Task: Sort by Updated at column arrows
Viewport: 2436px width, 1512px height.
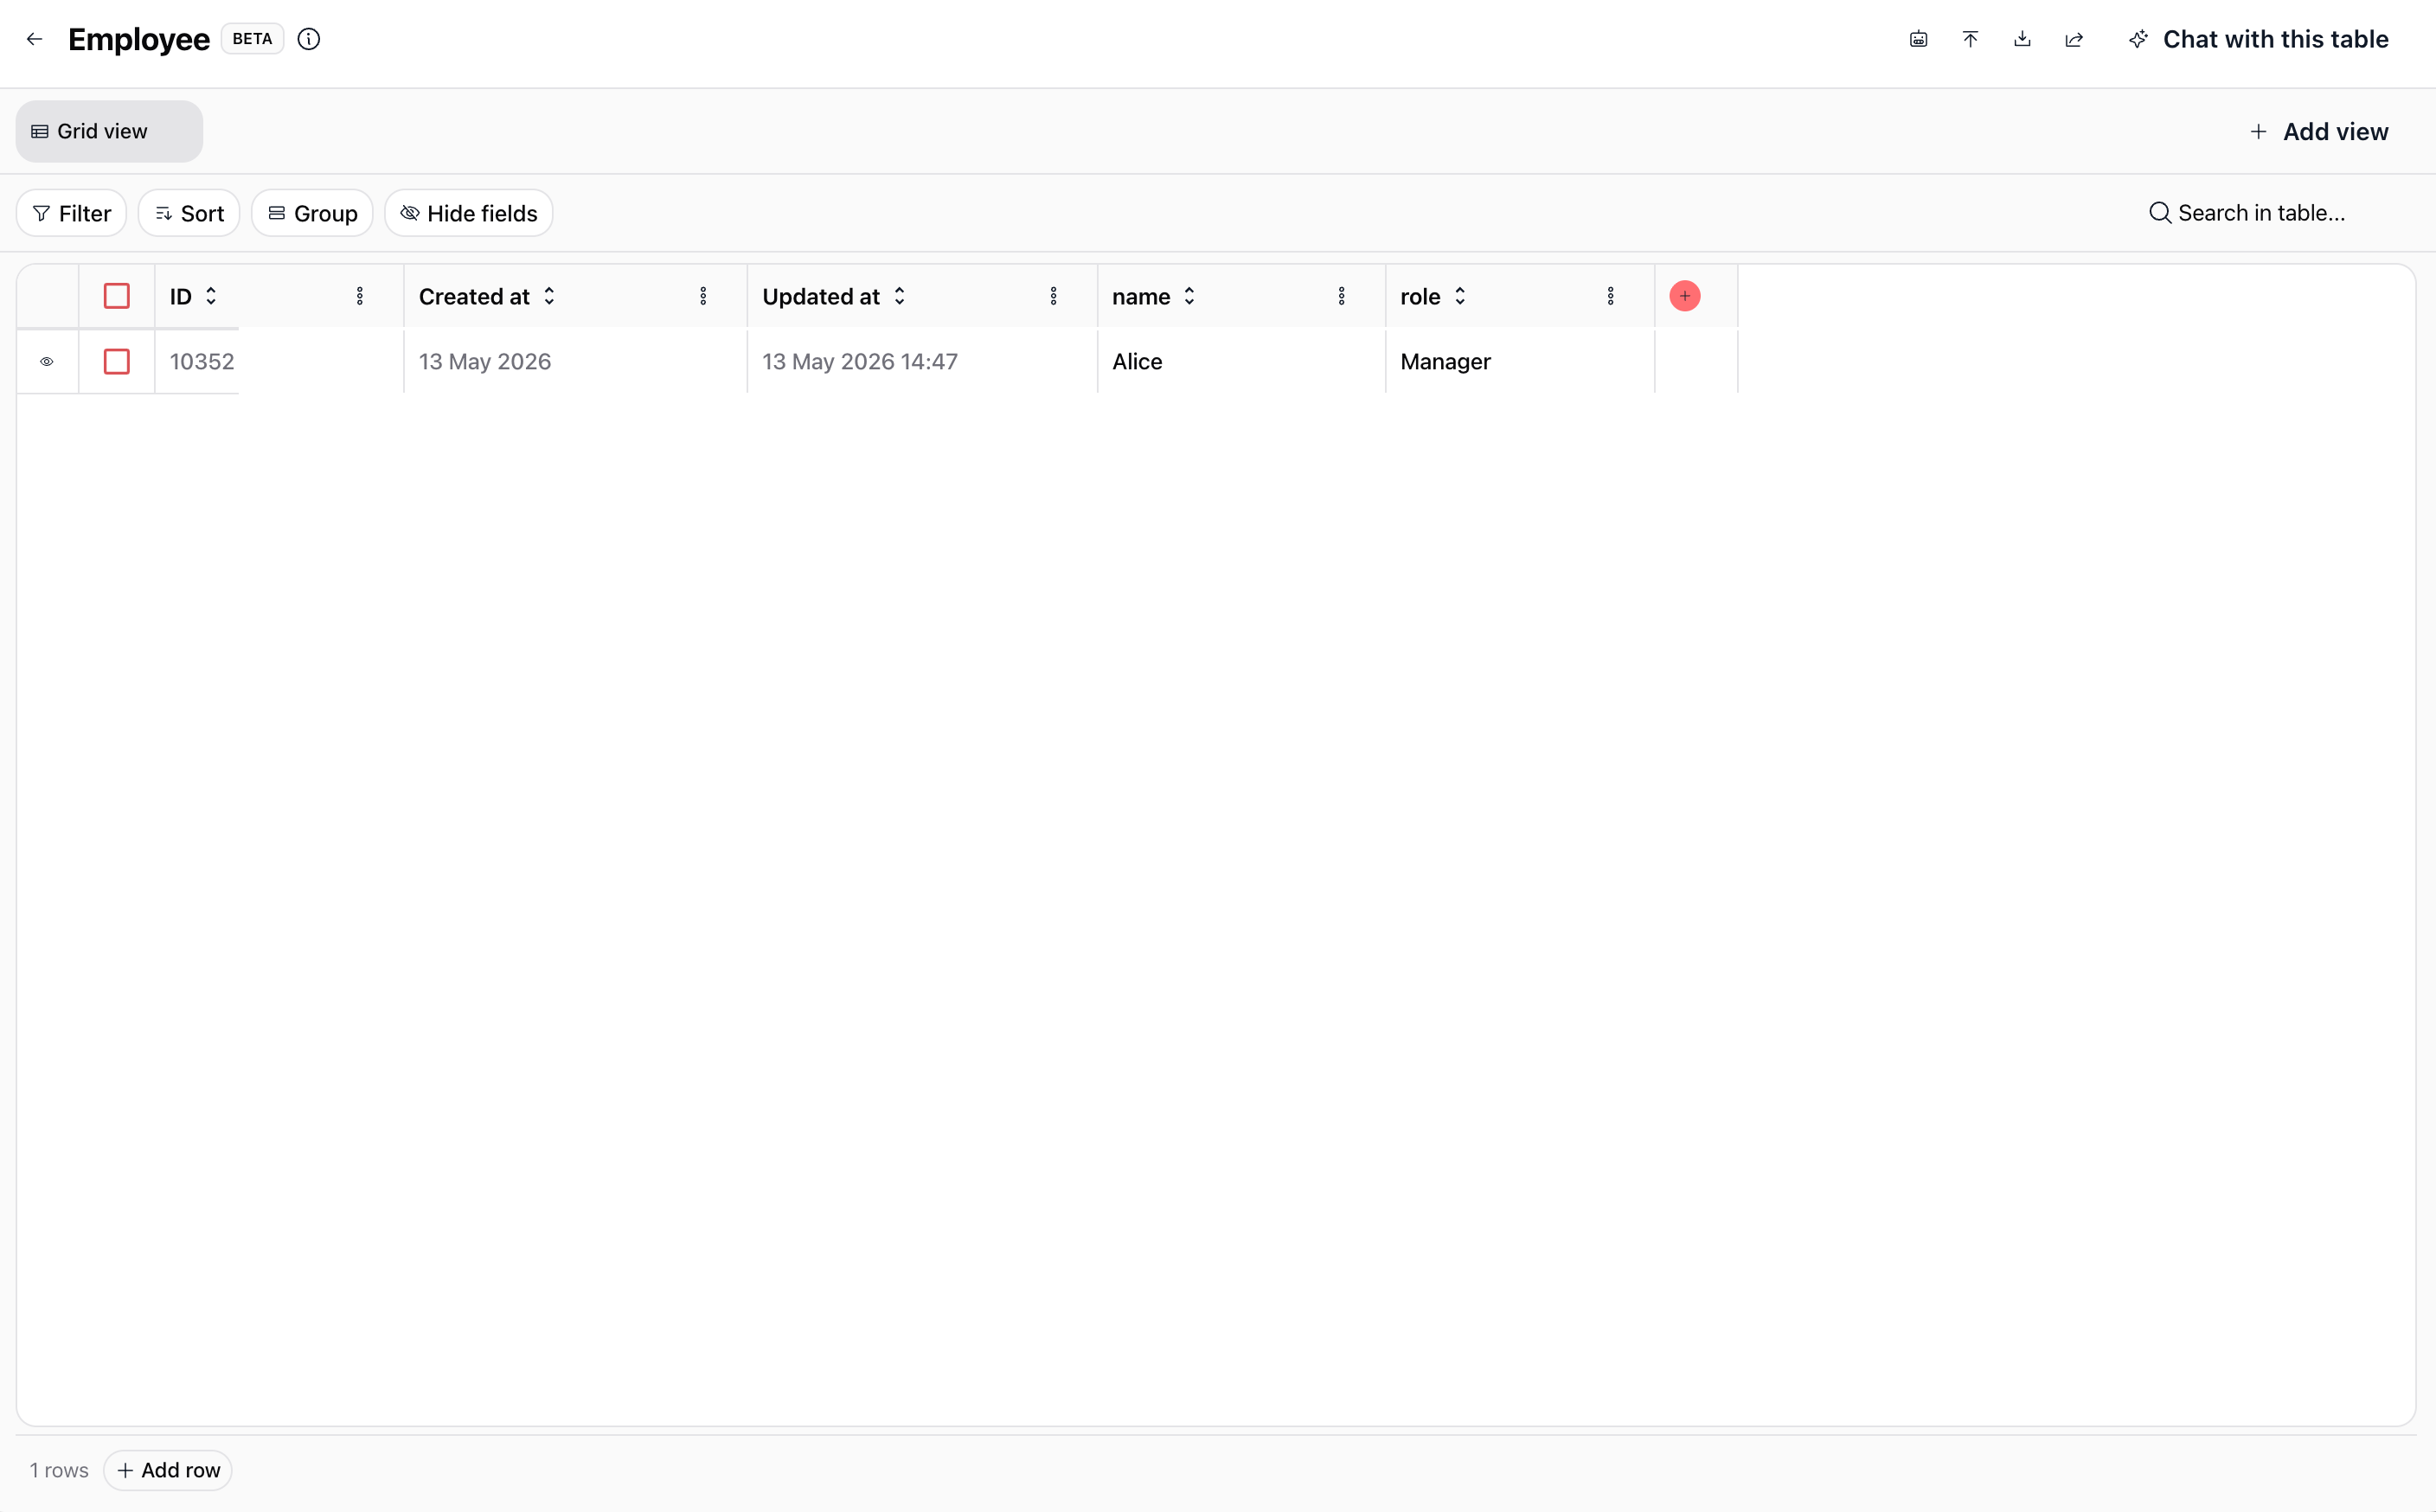Action: coord(899,296)
